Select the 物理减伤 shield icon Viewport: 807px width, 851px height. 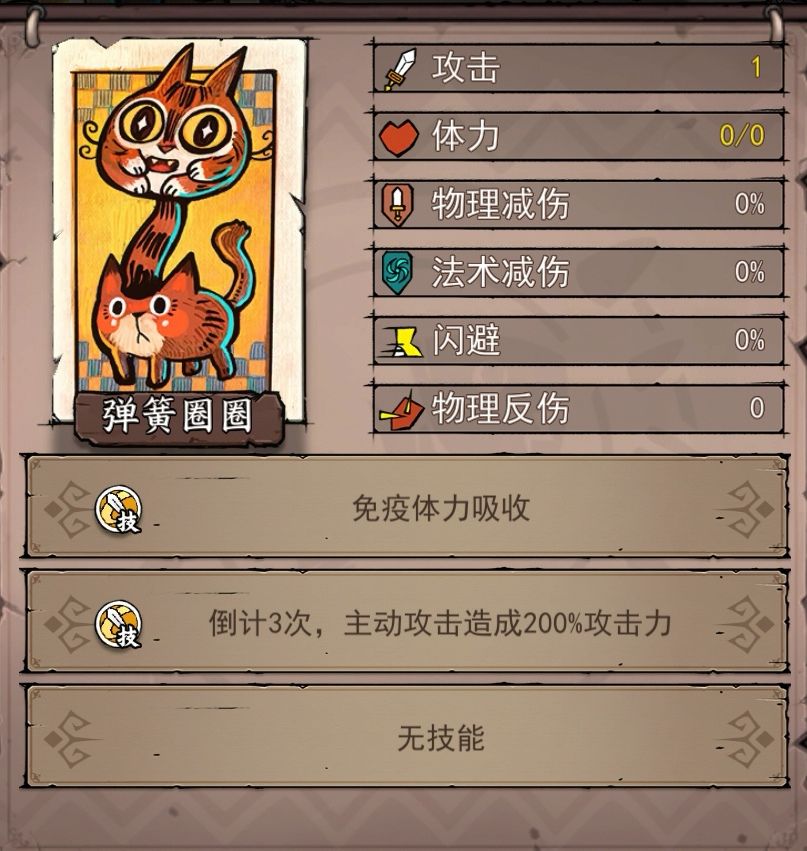pyautogui.click(x=398, y=205)
